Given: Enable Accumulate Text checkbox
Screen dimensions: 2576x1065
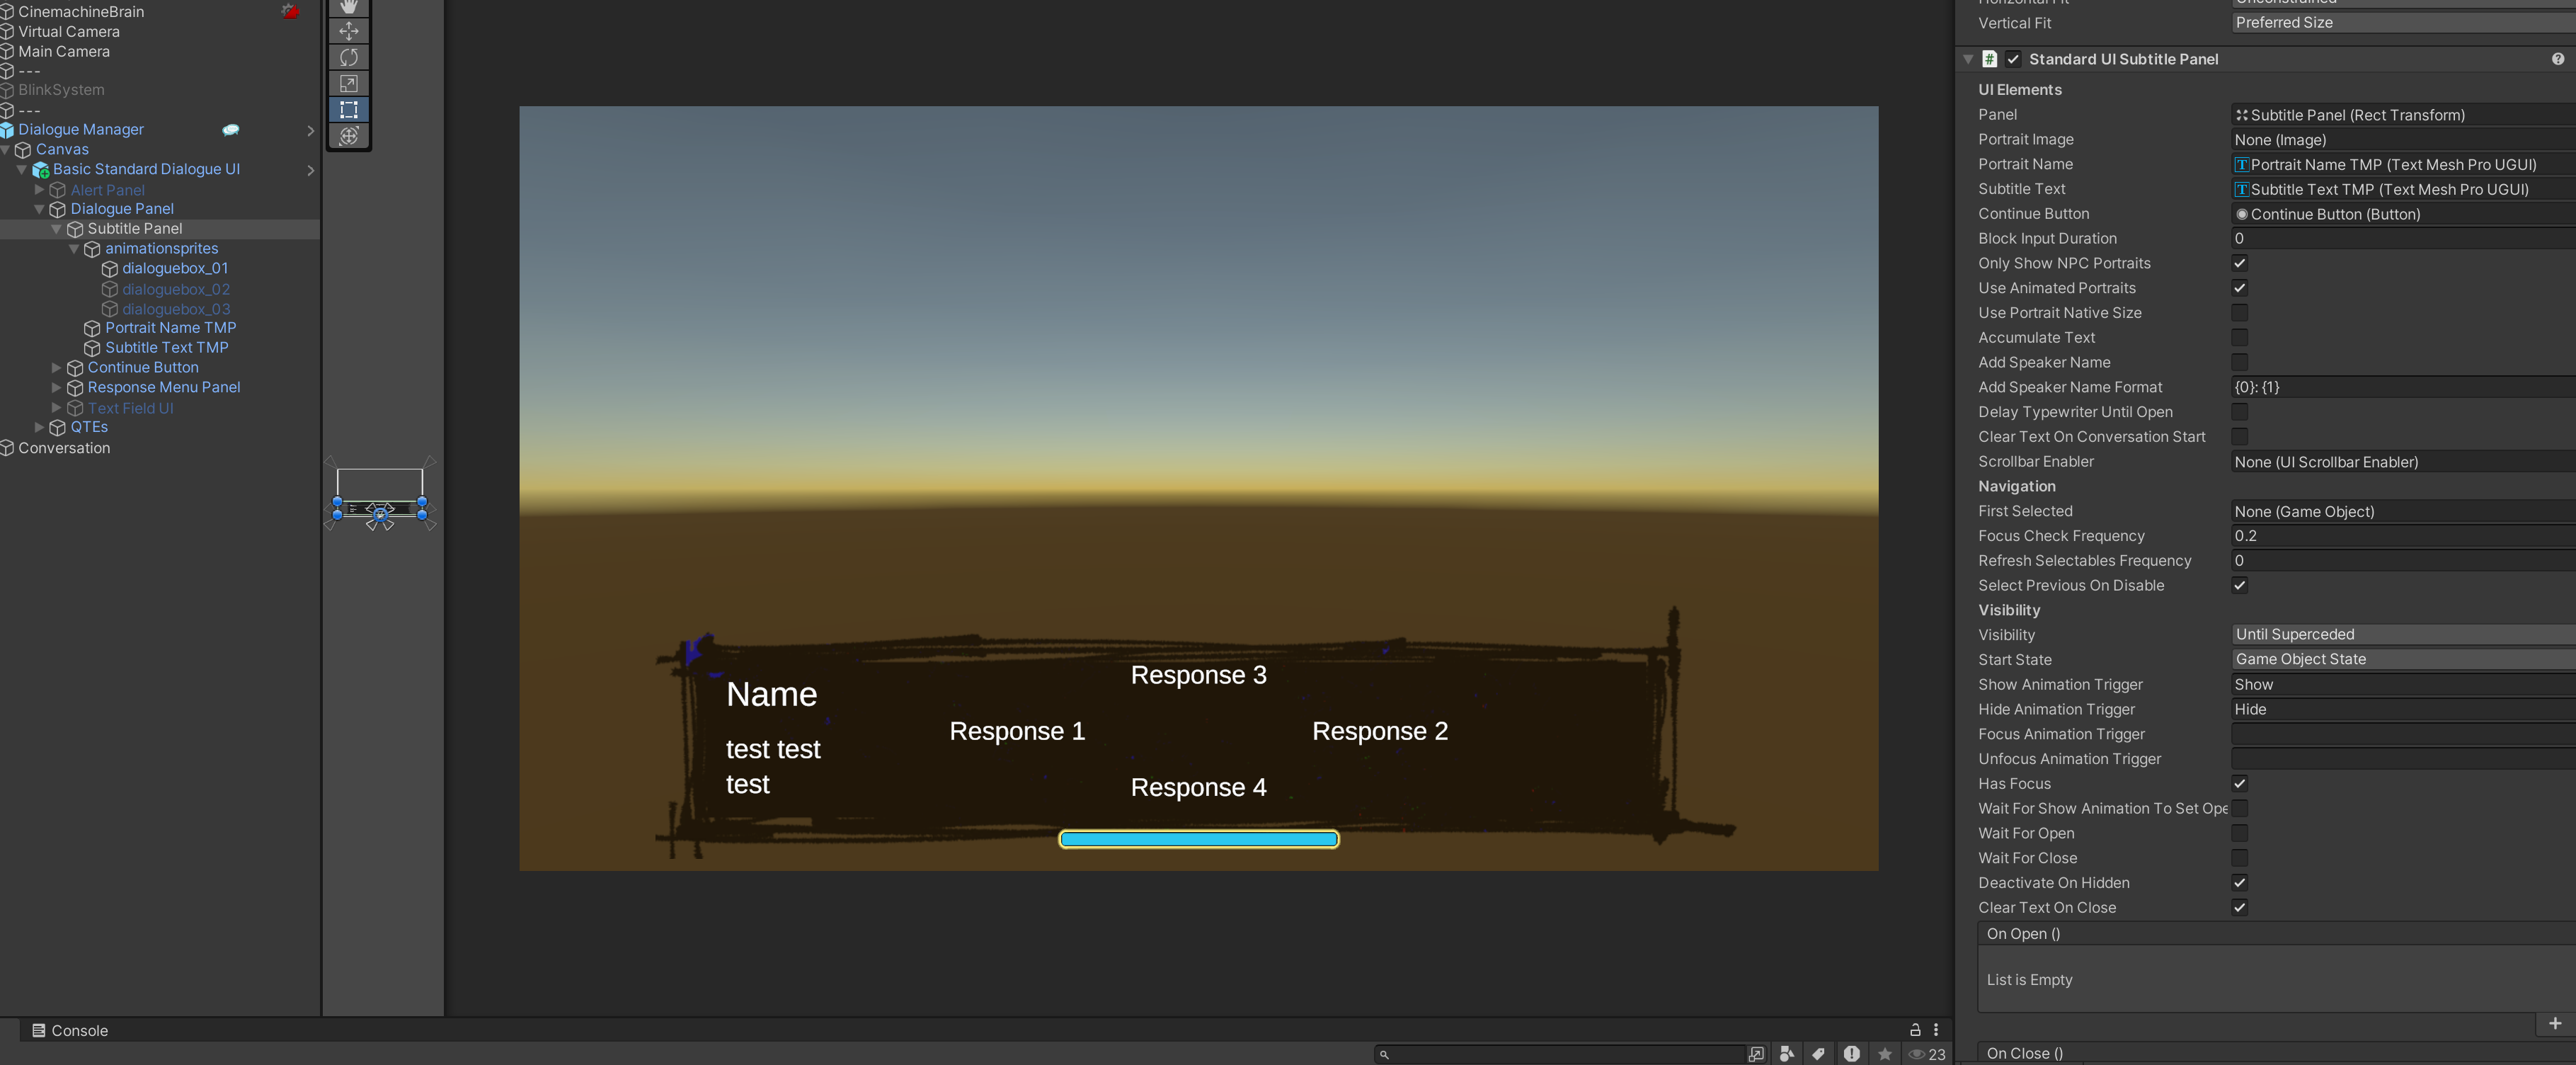Looking at the screenshot, I should tap(2240, 338).
